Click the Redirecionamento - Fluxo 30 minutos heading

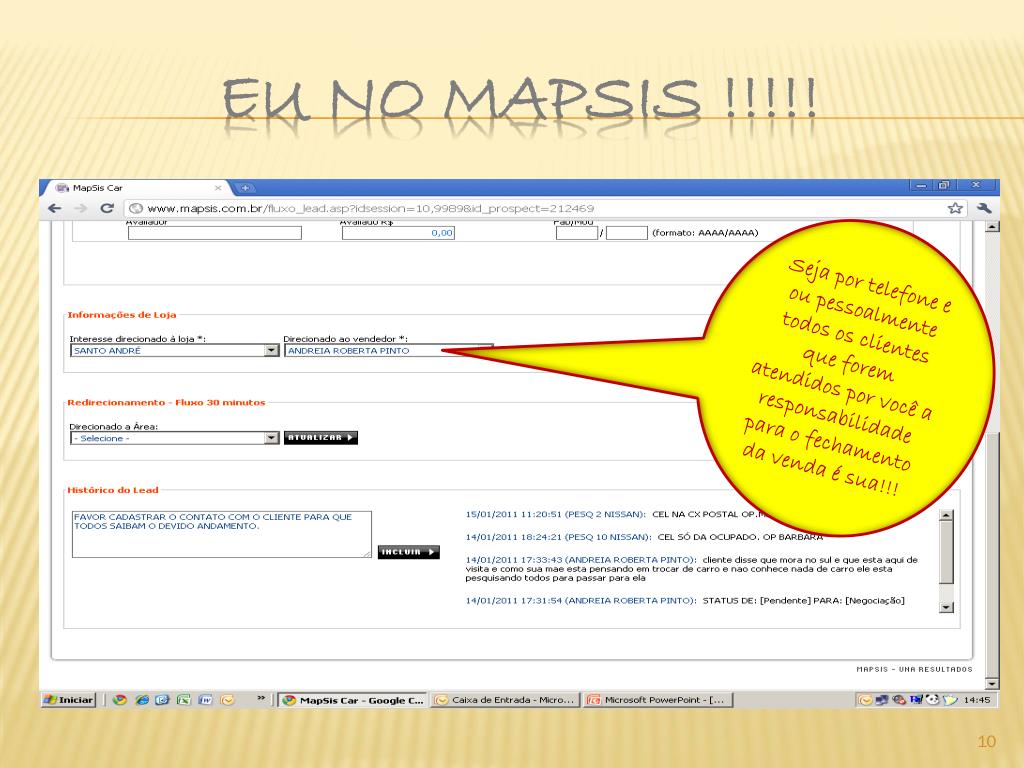click(167, 402)
